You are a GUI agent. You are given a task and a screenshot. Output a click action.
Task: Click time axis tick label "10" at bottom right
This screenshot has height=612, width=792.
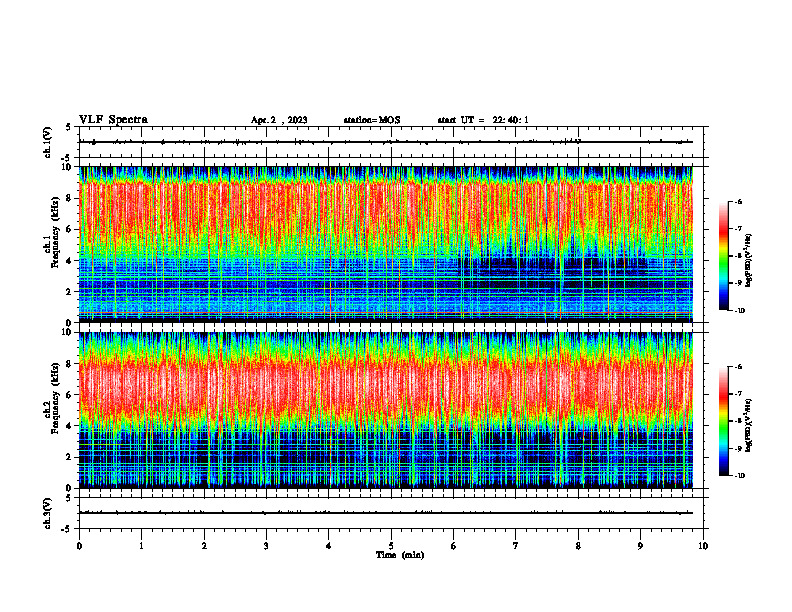point(703,546)
